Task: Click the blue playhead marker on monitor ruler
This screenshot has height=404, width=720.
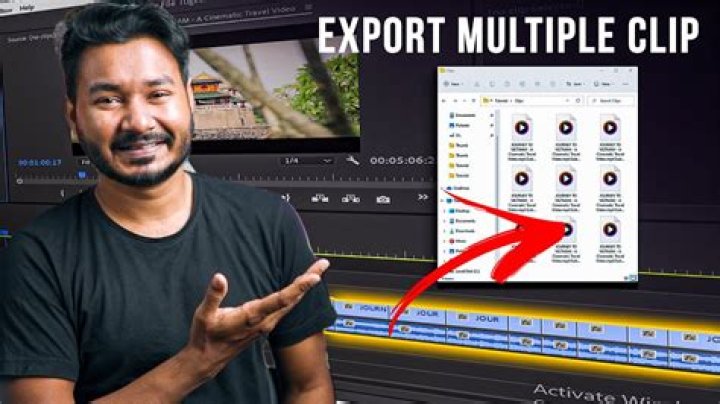Action: click(82, 174)
